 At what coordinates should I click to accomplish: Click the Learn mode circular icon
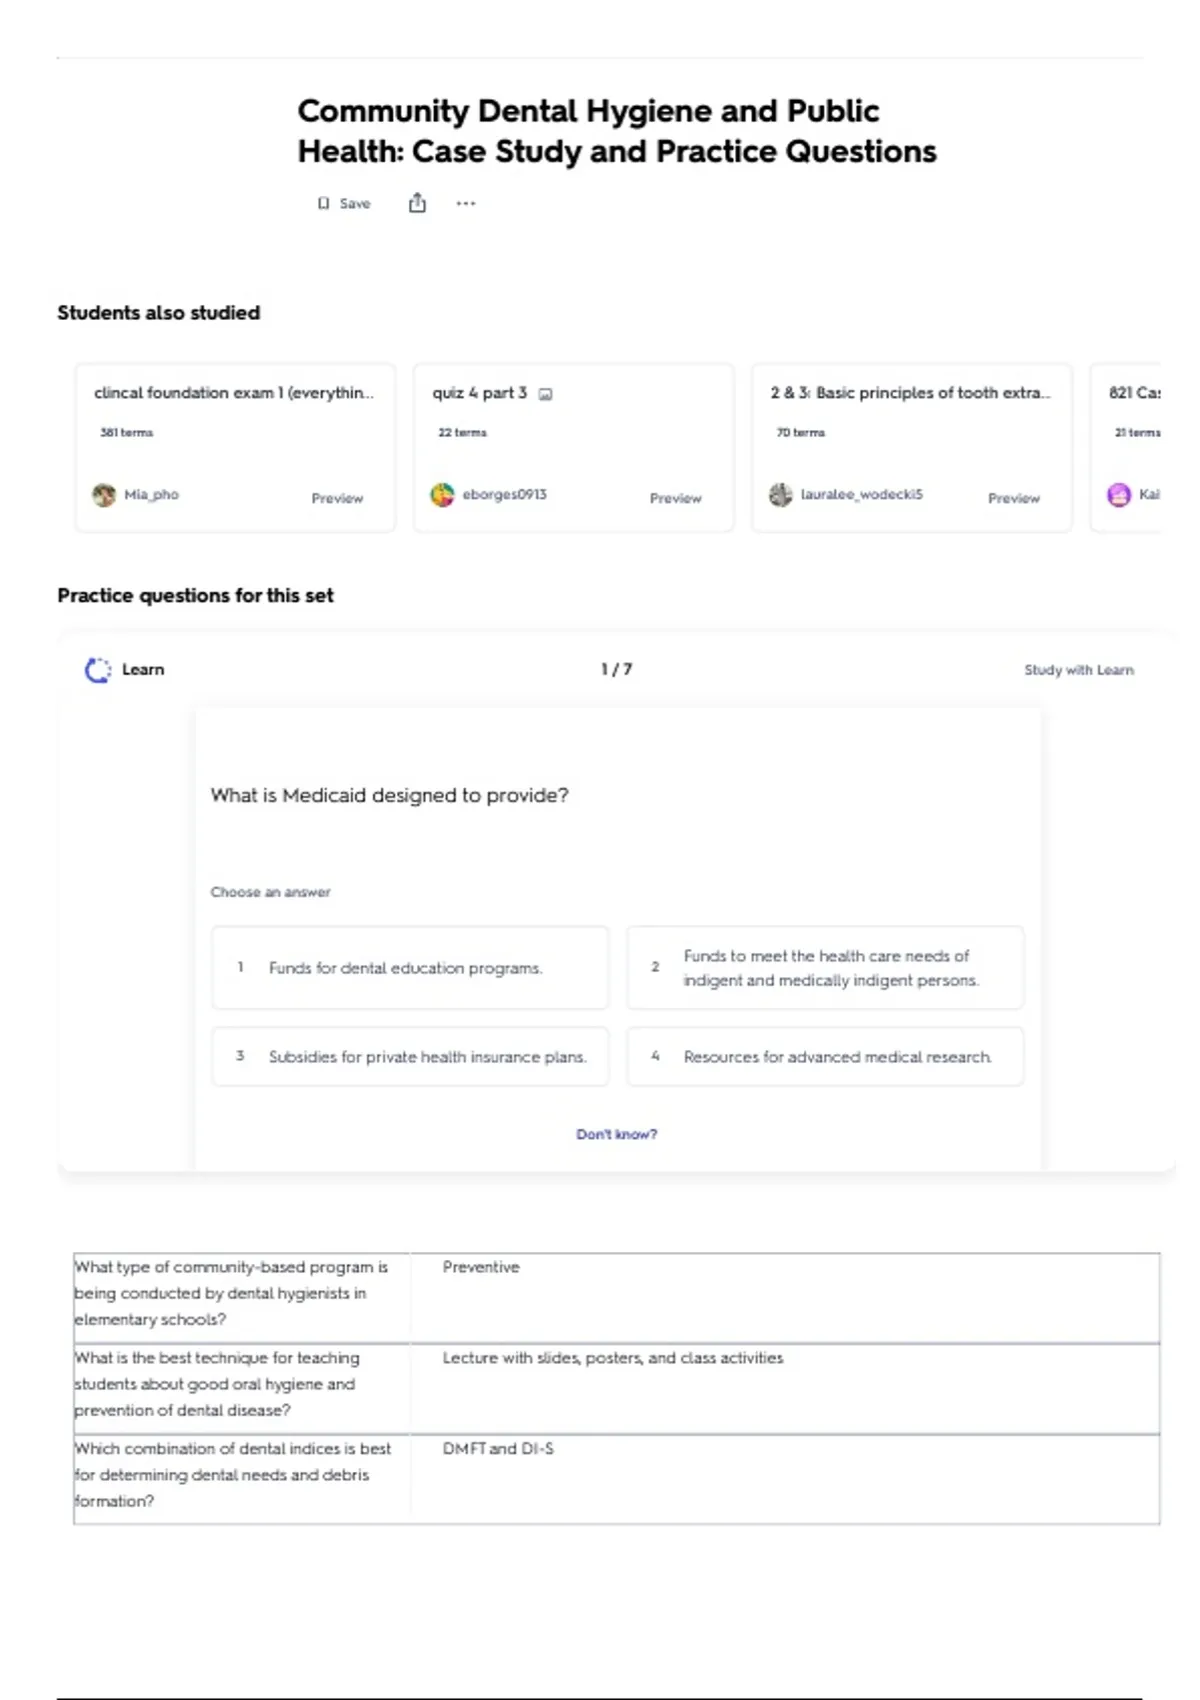(x=97, y=670)
